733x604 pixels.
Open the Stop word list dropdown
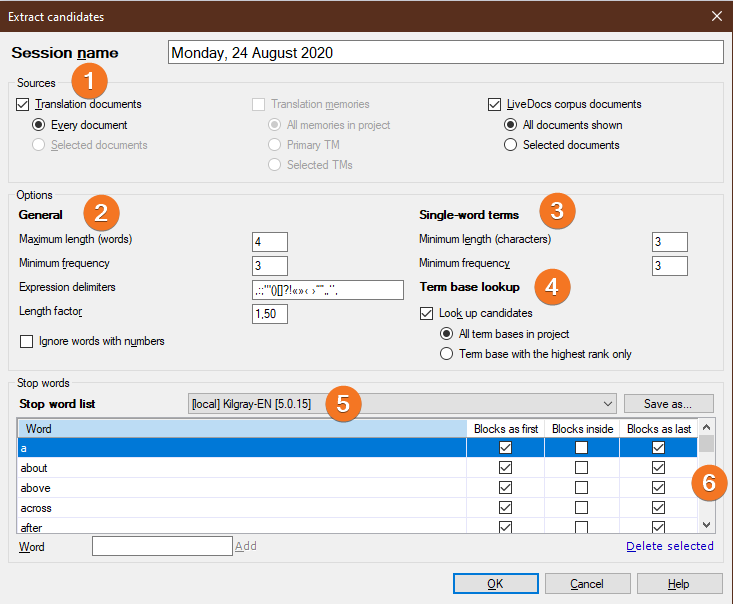[x=609, y=403]
